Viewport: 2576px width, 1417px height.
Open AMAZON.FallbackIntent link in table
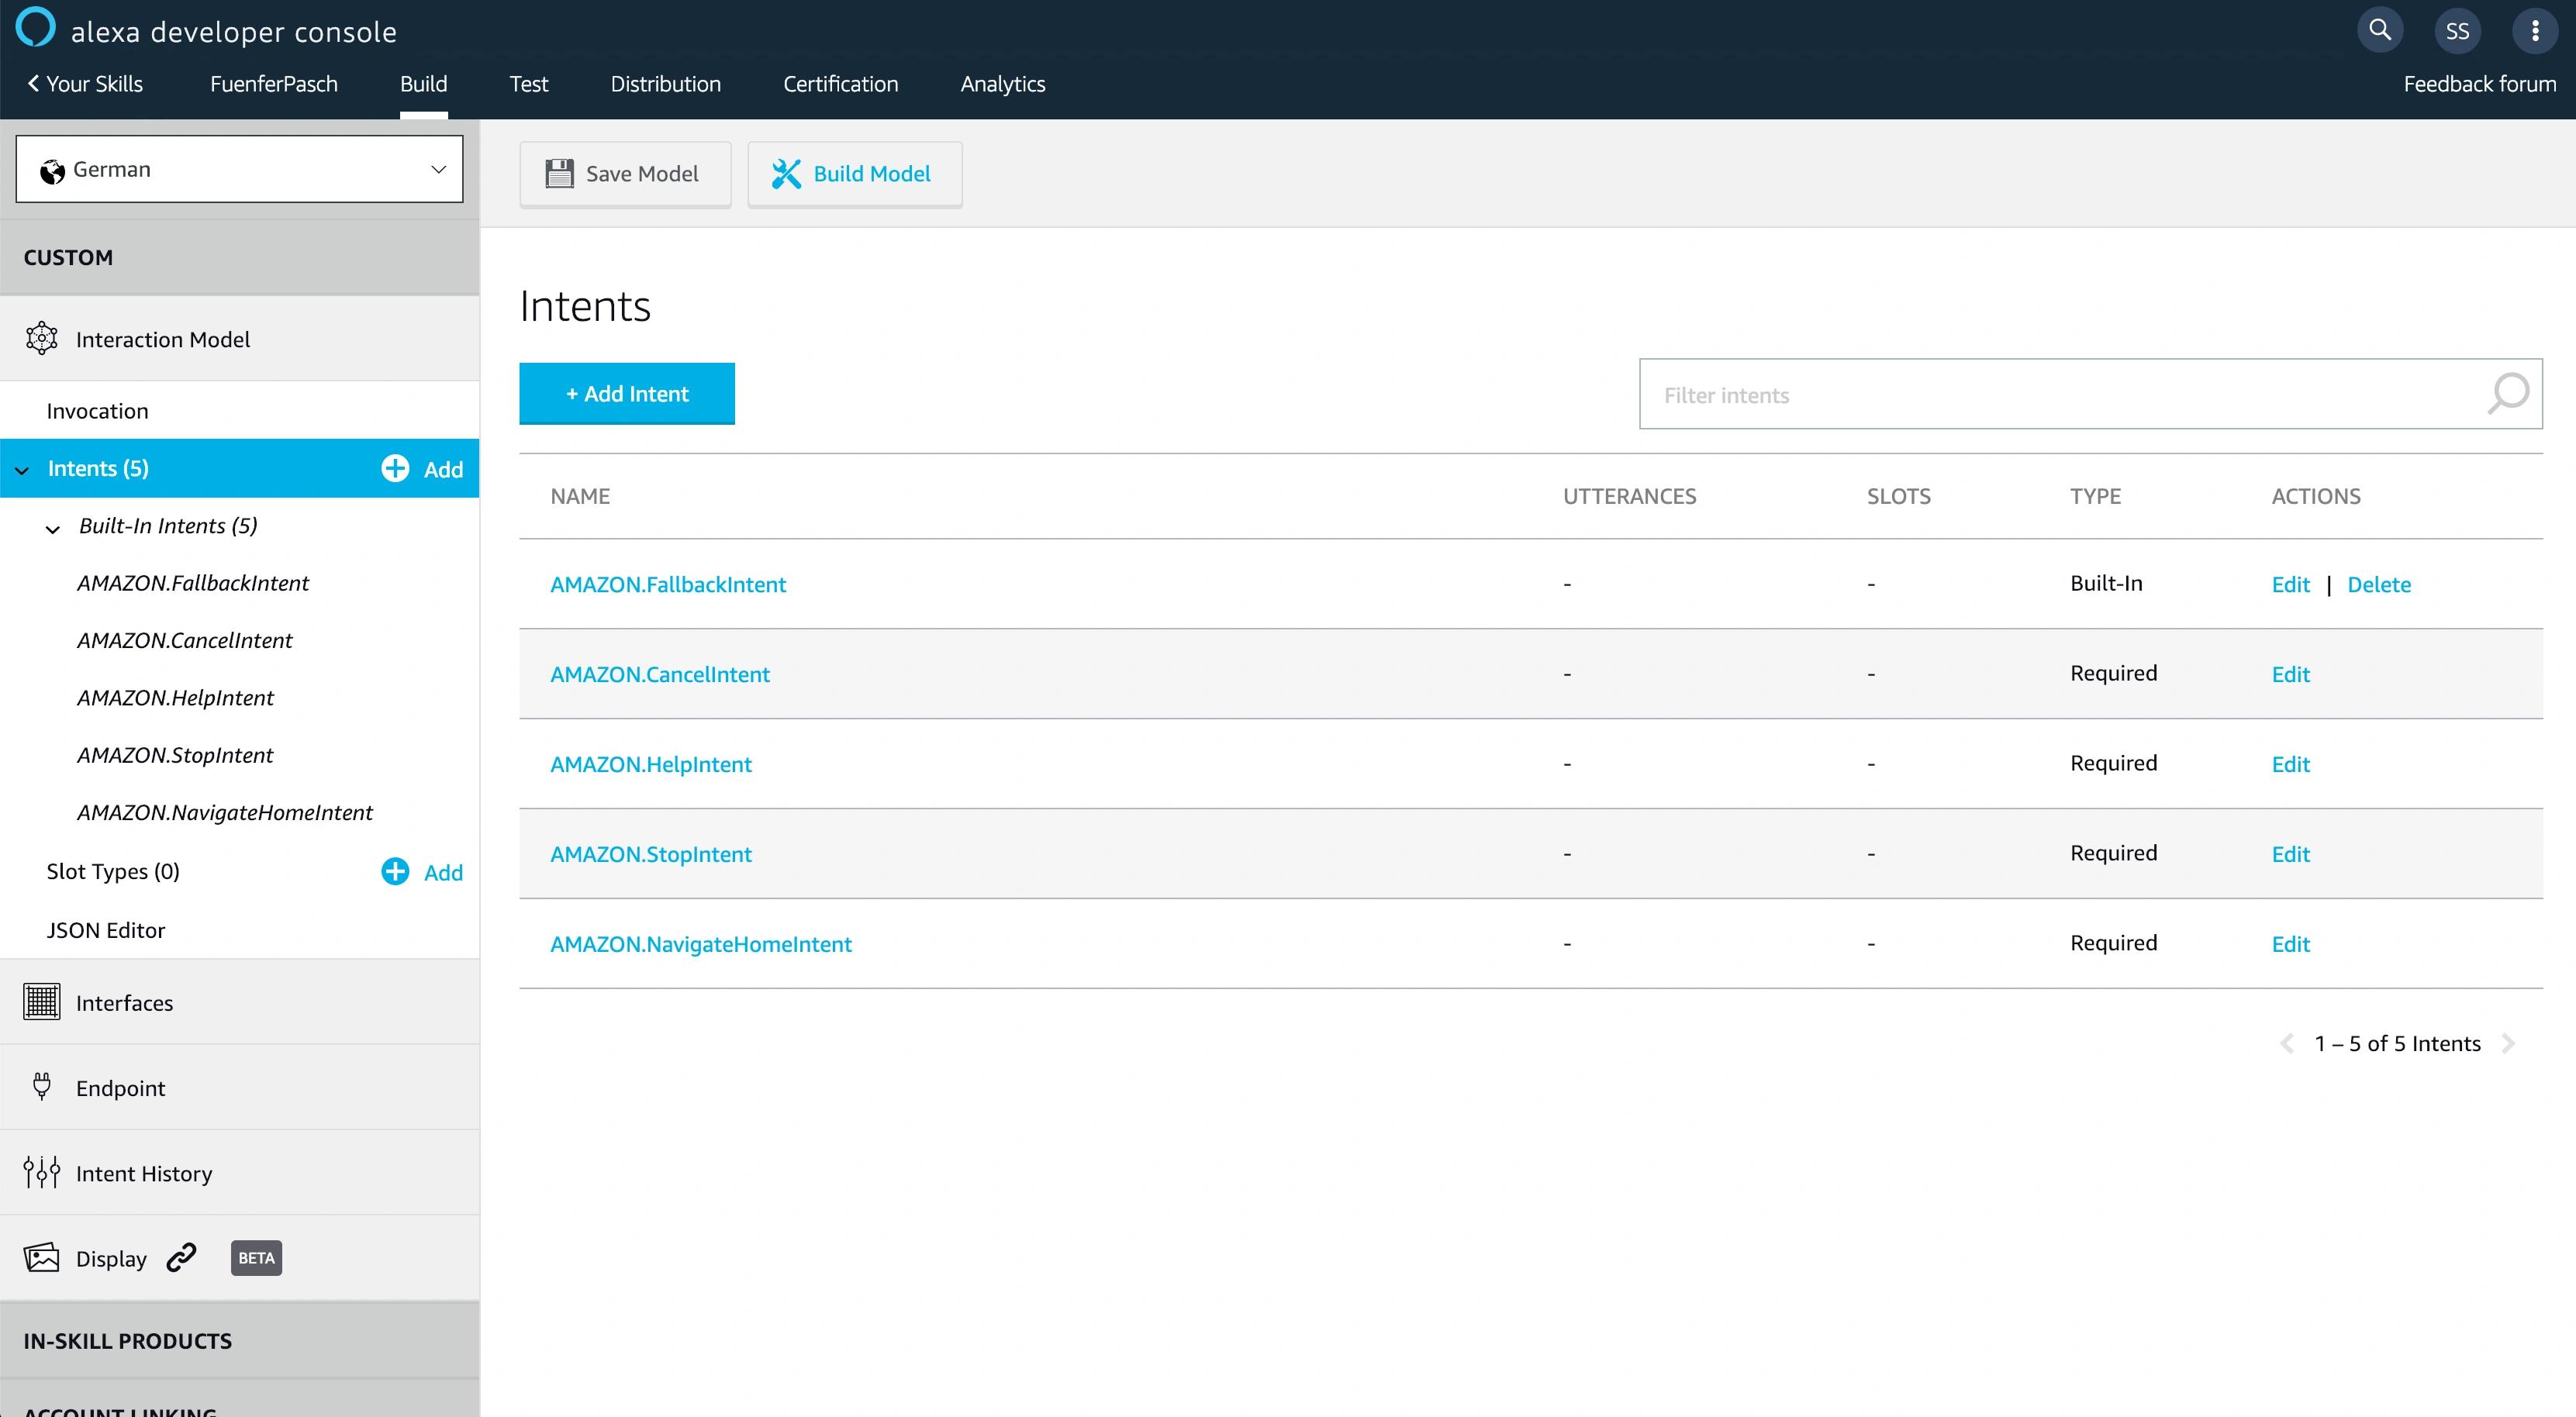point(668,584)
